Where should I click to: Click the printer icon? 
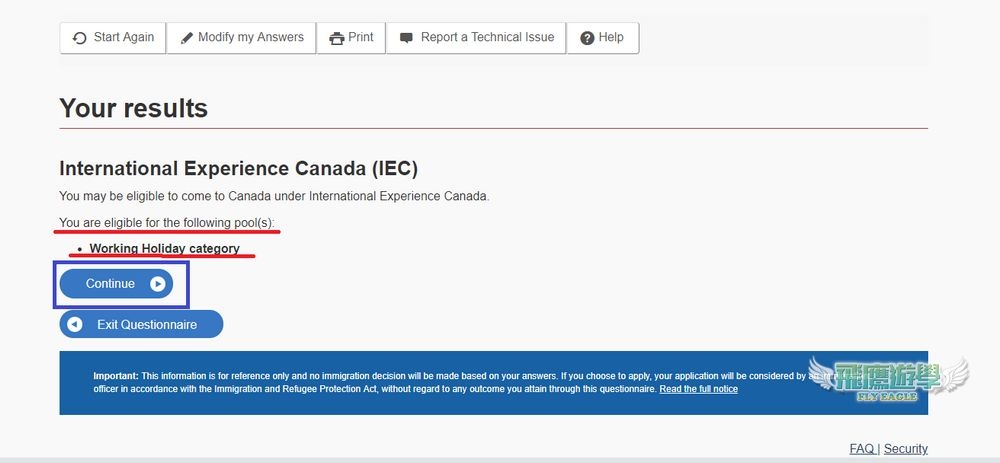coord(337,38)
